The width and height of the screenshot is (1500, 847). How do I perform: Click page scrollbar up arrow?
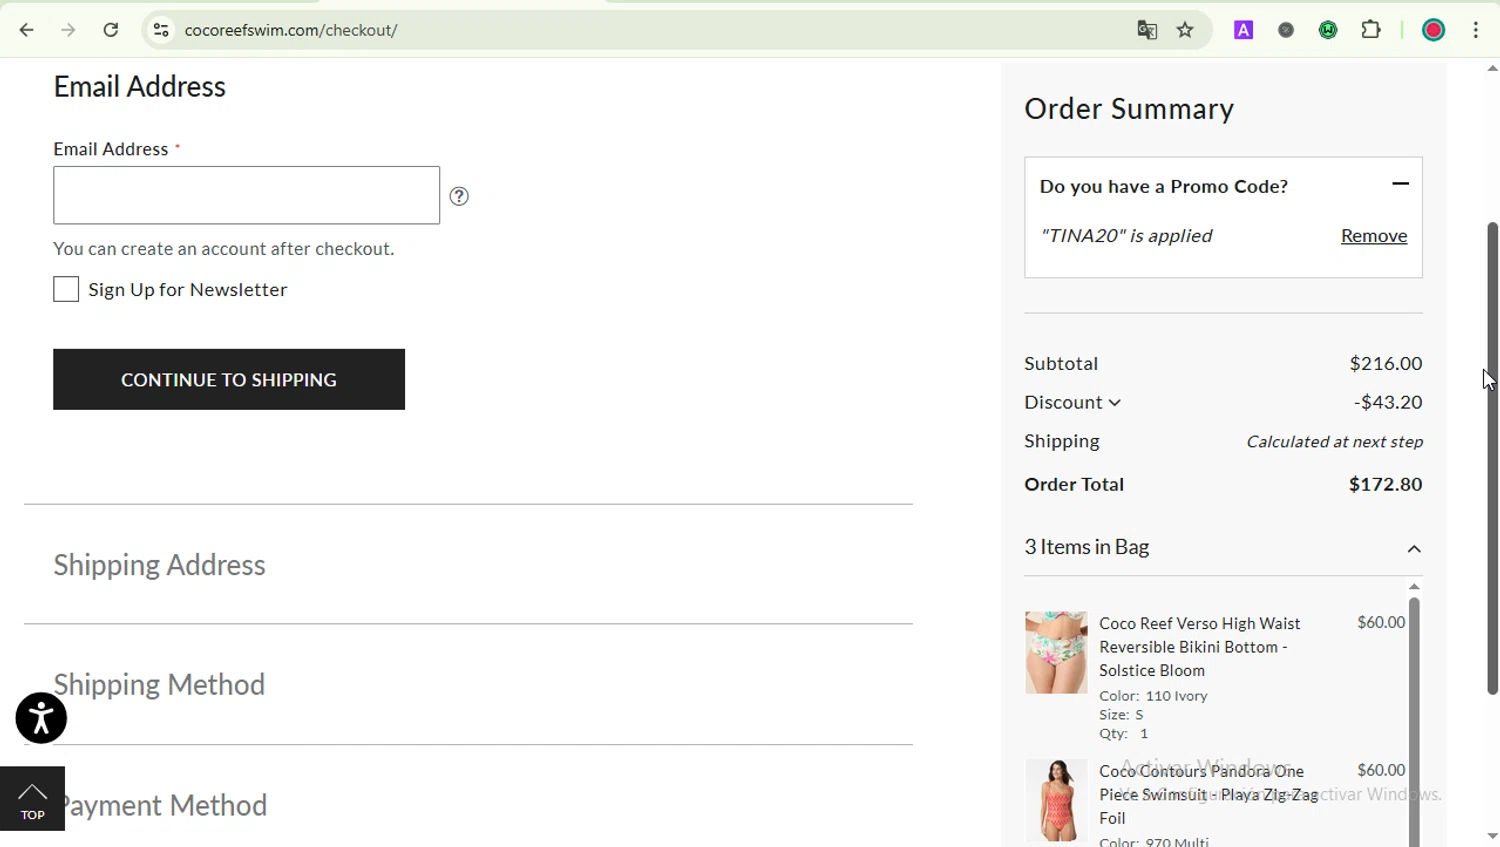(1492, 69)
